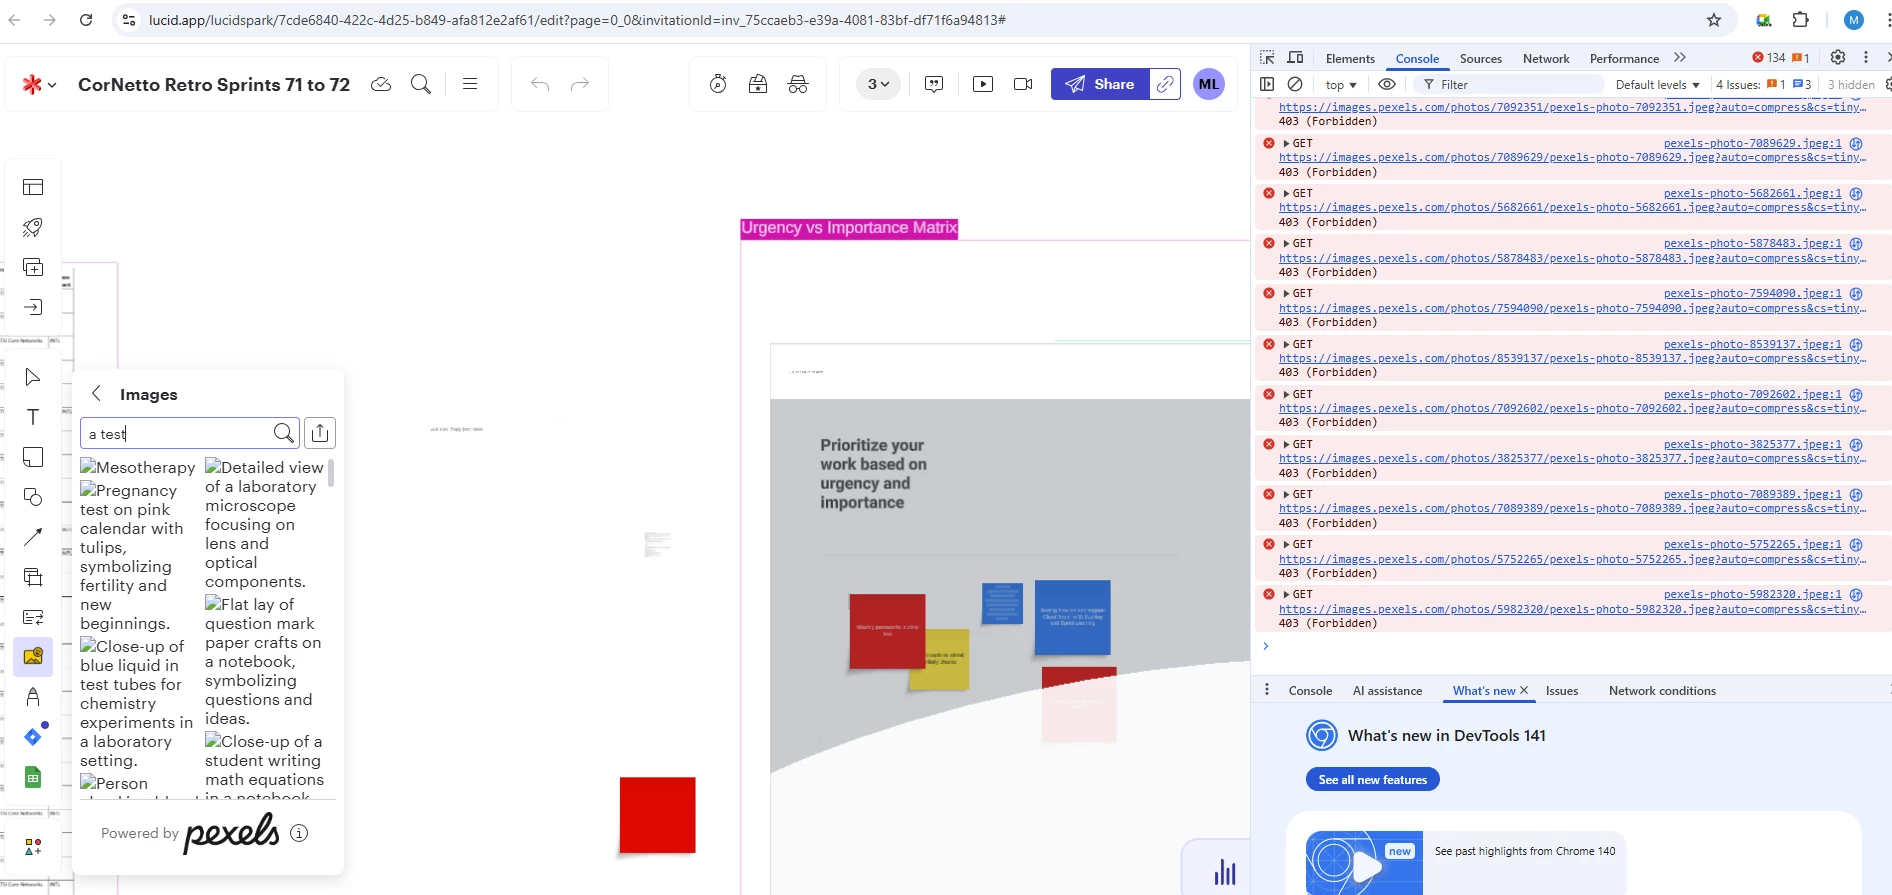Click the highlighted Images tool icon
This screenshot has height=895, width=1892.
[x=33, y=657]
